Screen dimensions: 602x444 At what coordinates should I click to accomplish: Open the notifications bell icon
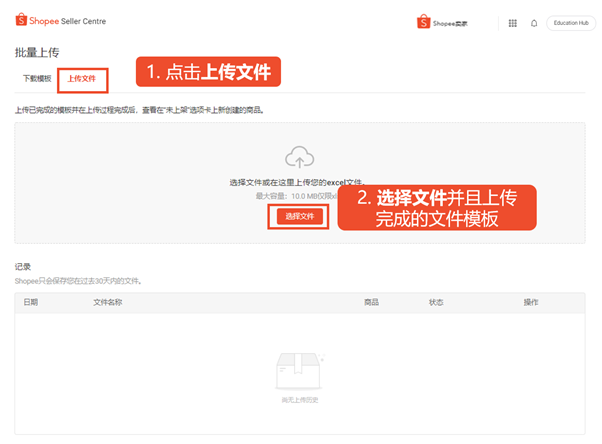(x=534, y=23)
